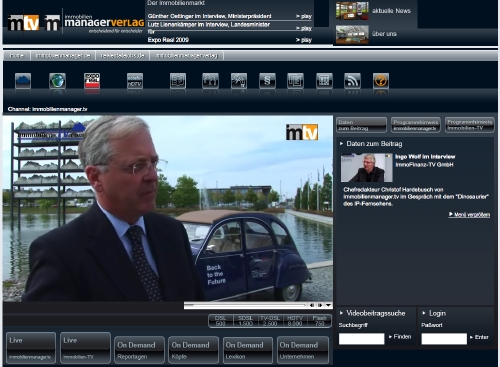Click the mtv logo in the header
500x367 pixels.
point(23,23)
